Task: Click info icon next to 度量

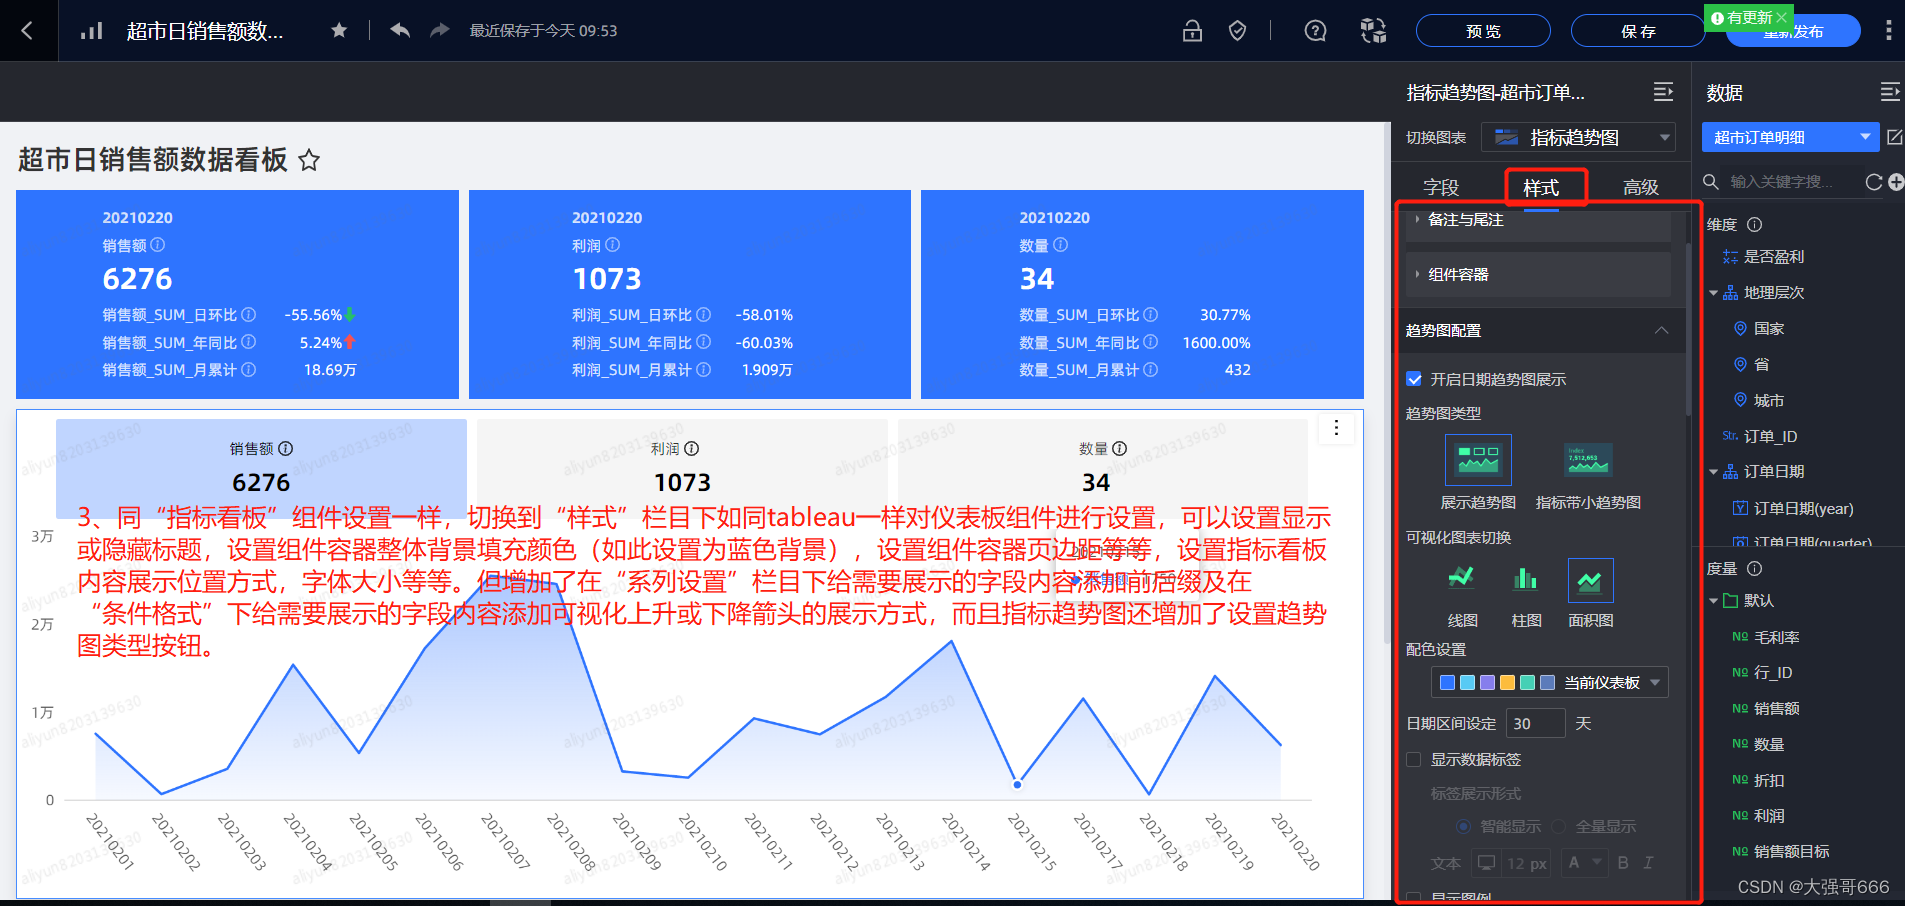Action: pyautogui.click(x=1754, y=569)
